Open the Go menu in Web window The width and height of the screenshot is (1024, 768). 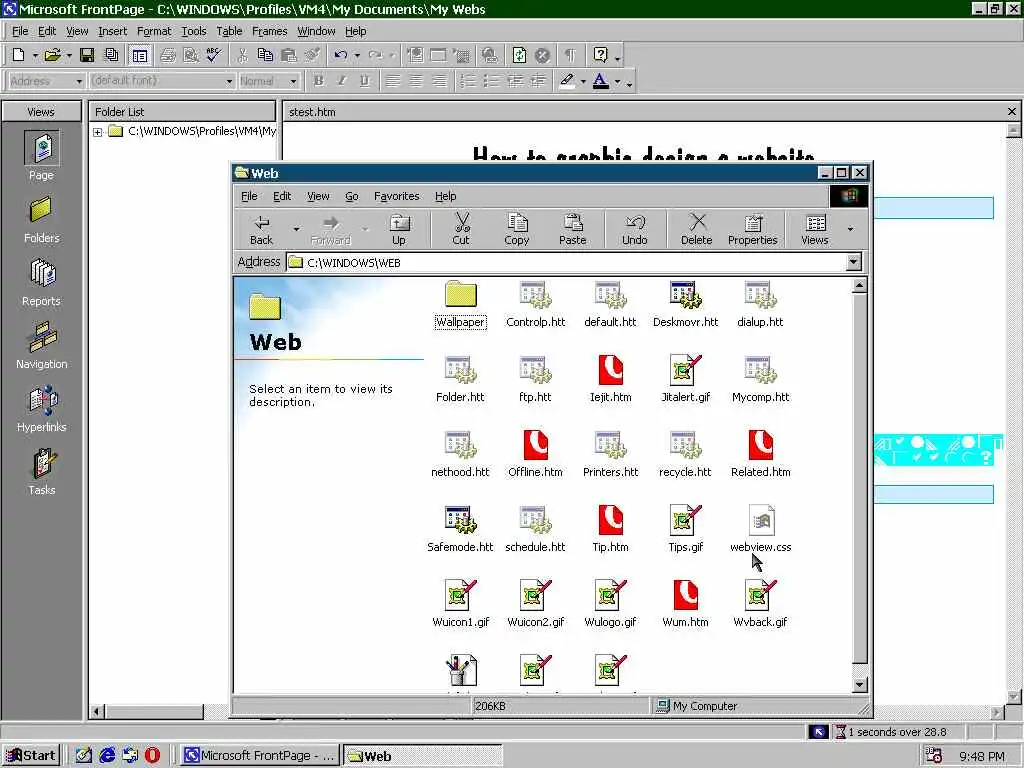pos(352,196)
